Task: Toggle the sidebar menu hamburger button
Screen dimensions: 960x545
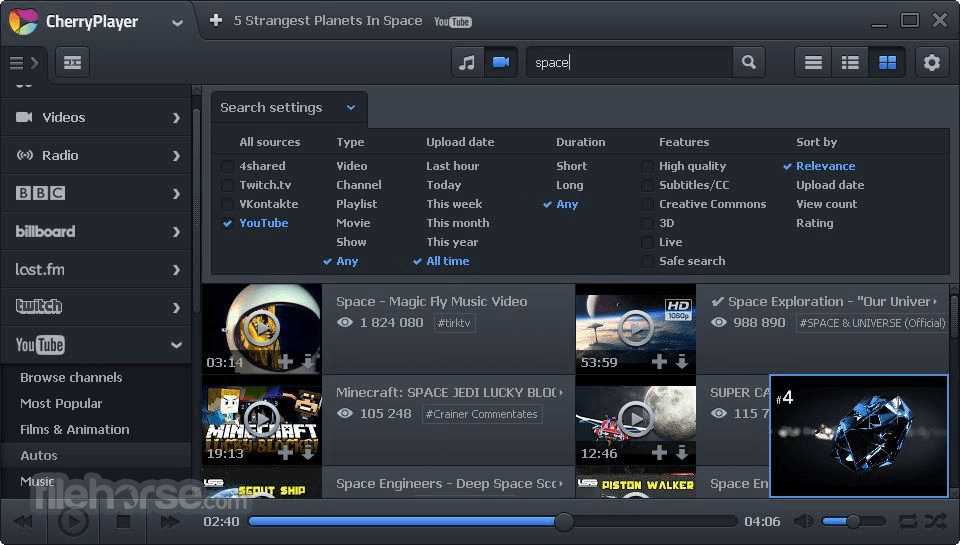Action: (23, 62)
